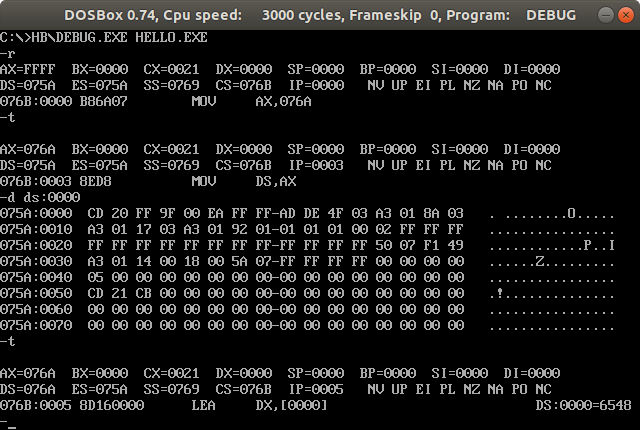The width and height of the screenshot is (640, 430).
Task: Click the HELLO.EXE argument on the command line
Action: point(171,38)
